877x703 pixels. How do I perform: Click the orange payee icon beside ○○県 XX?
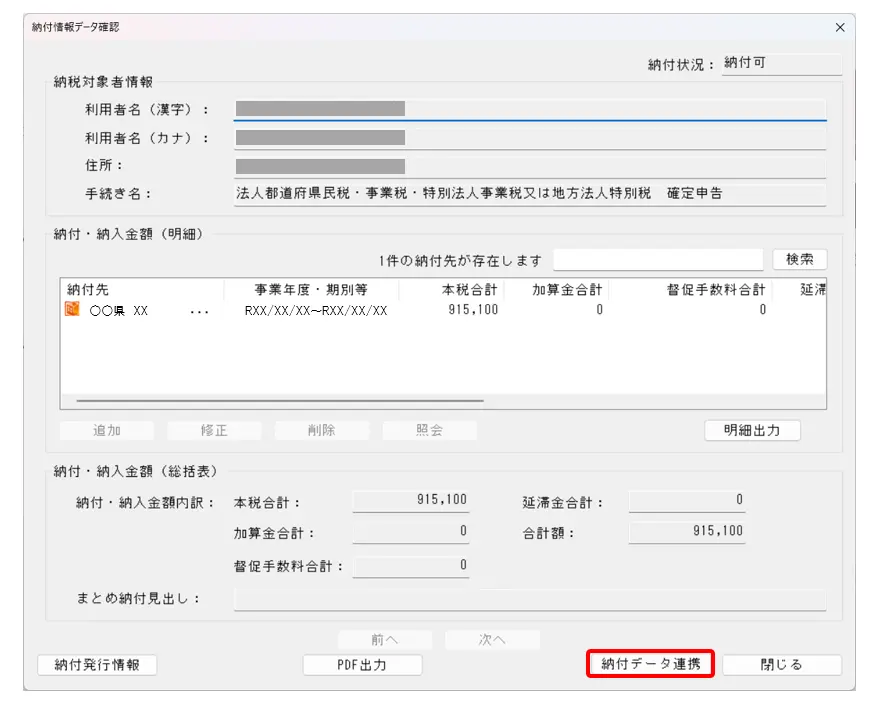pos(72,309)
